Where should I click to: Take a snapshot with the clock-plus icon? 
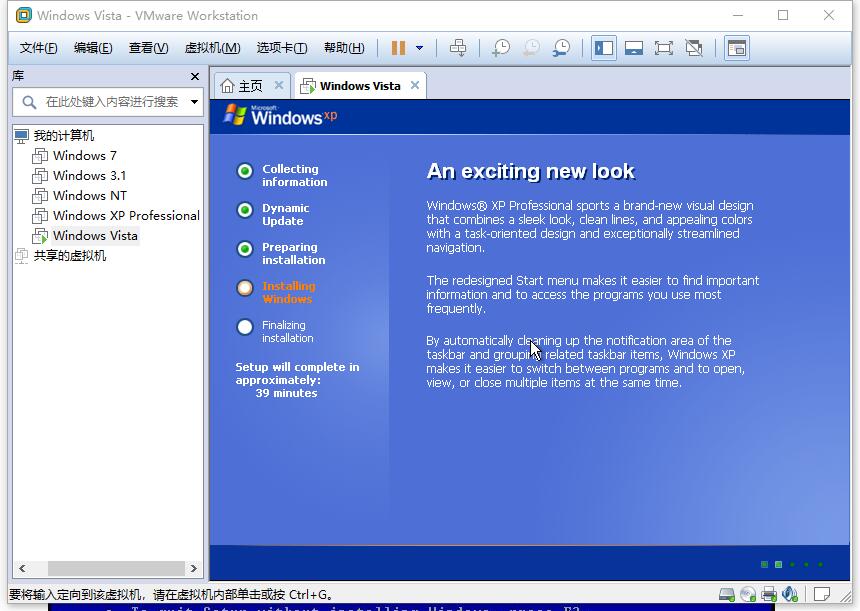[x=501, y=48]
